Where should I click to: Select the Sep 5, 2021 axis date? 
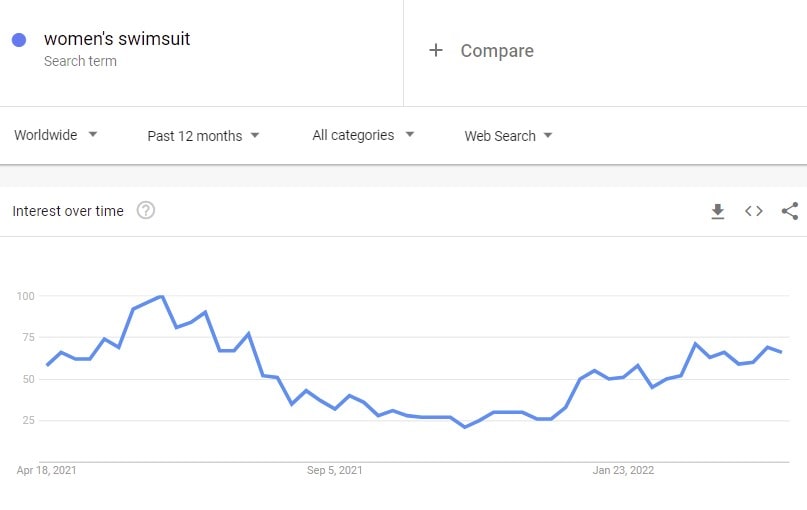coord(335,470)
